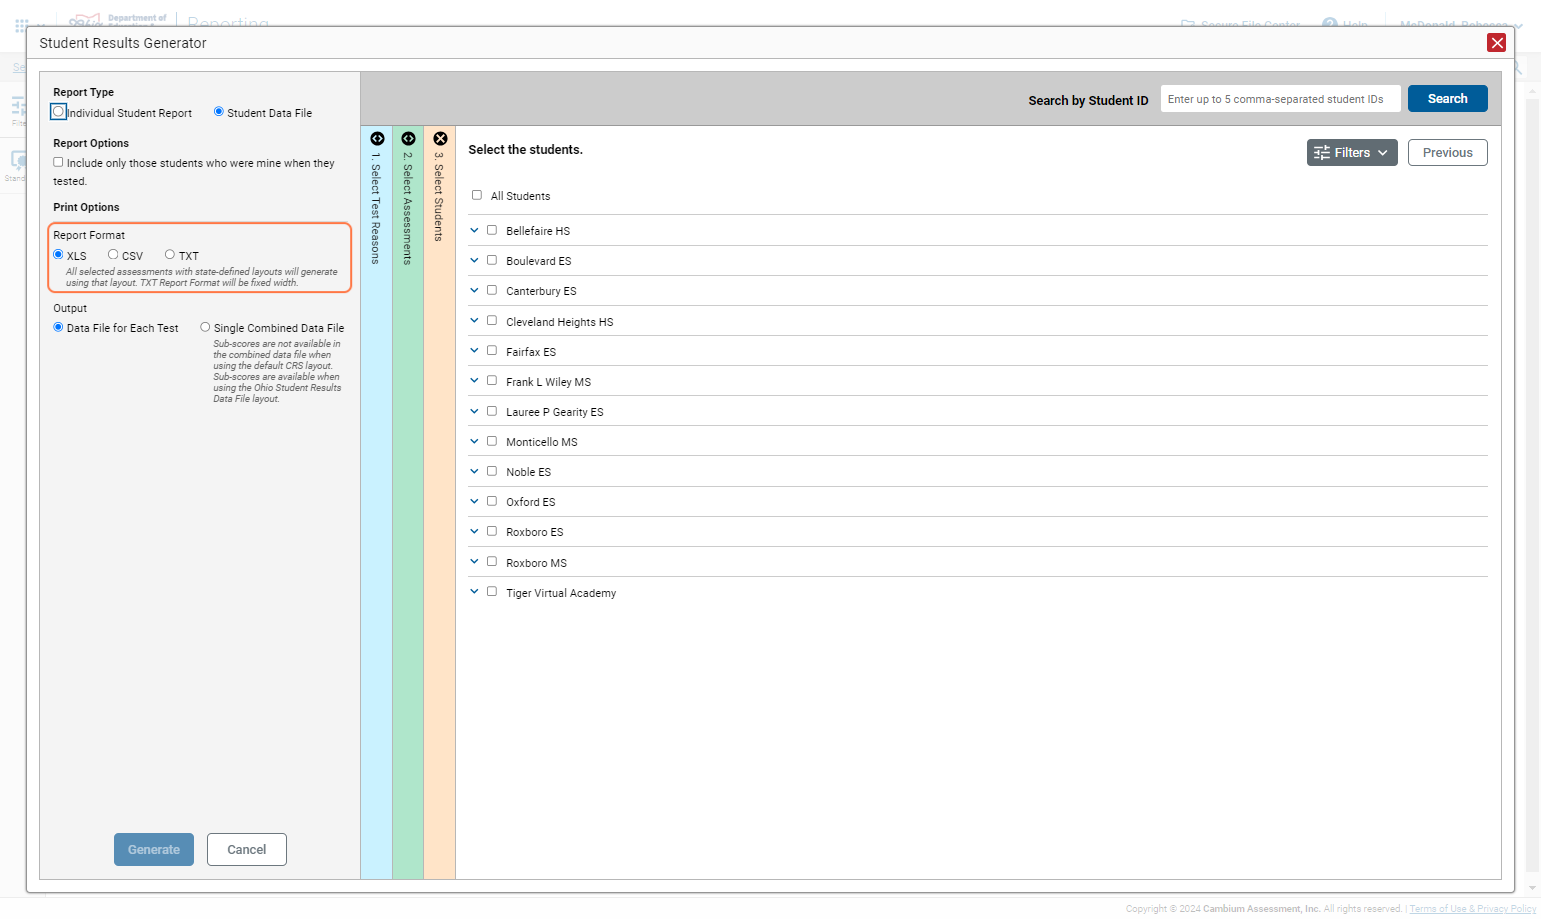
Task: Collapse the Select Students step icon
Action: (440, 139)
